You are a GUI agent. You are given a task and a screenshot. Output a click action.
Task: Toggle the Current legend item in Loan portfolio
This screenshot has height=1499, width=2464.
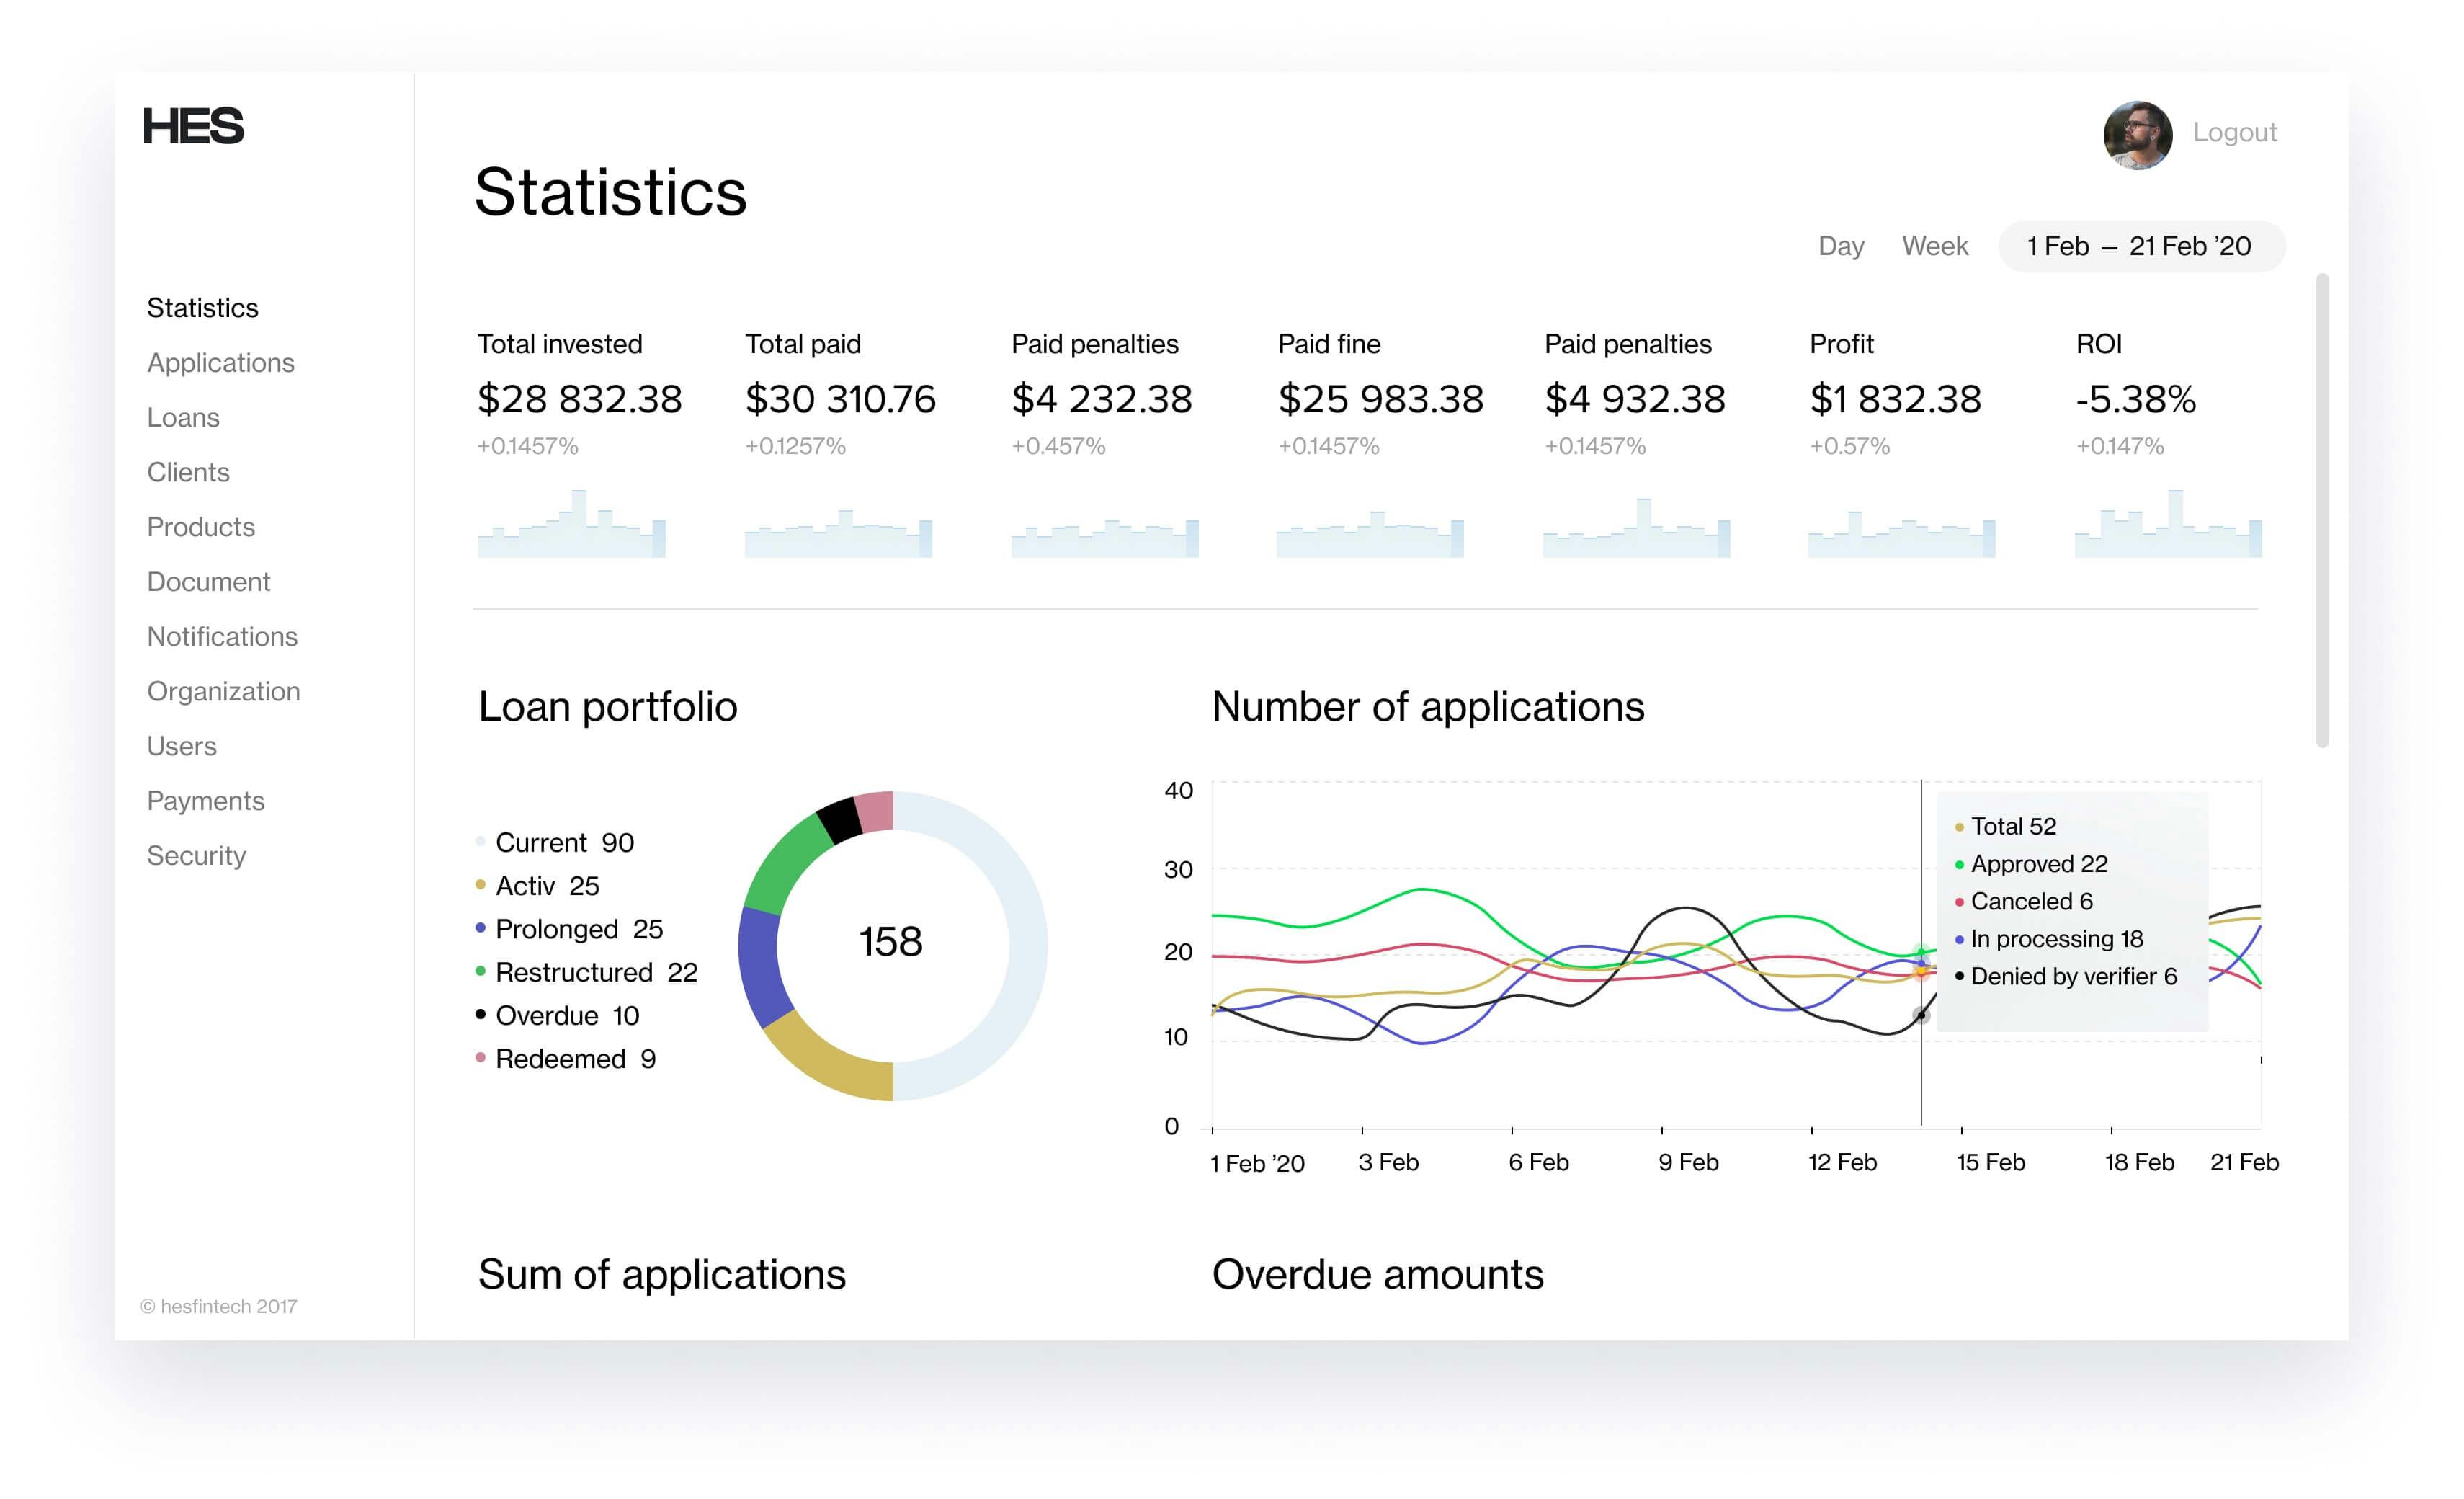coord(563,843)
